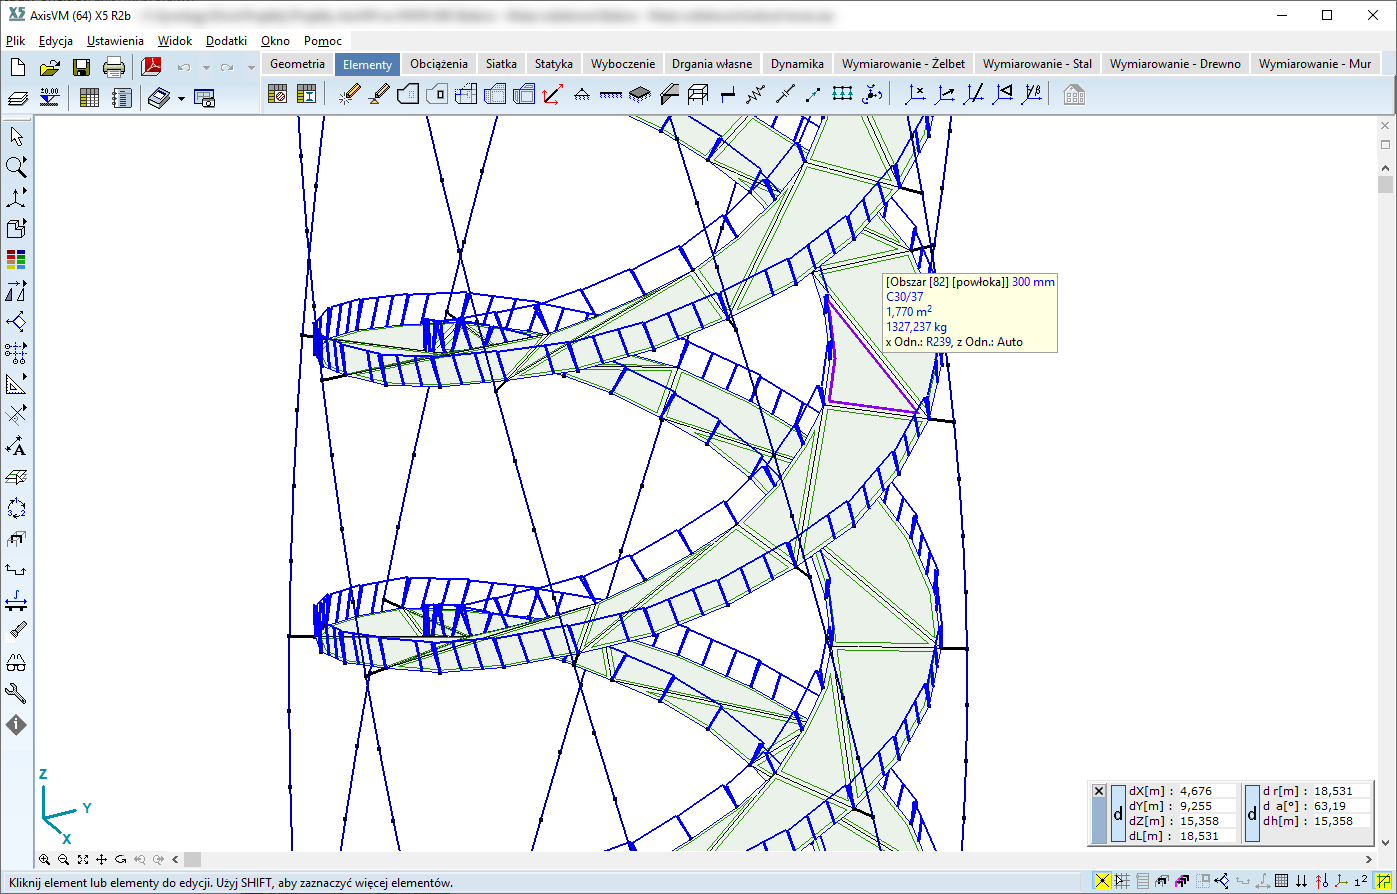
Task: Expand the redo history dropdown arrow
Action: coord(250,68)
